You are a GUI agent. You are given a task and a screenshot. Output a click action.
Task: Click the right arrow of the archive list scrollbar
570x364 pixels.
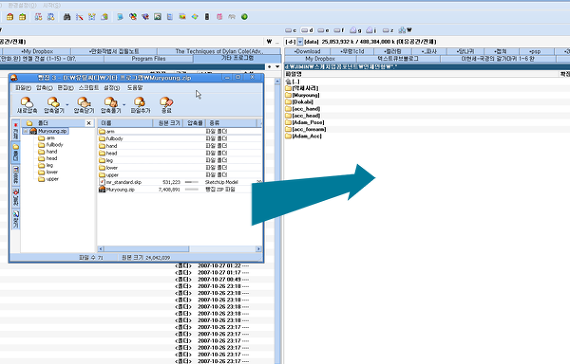(258, 249)
